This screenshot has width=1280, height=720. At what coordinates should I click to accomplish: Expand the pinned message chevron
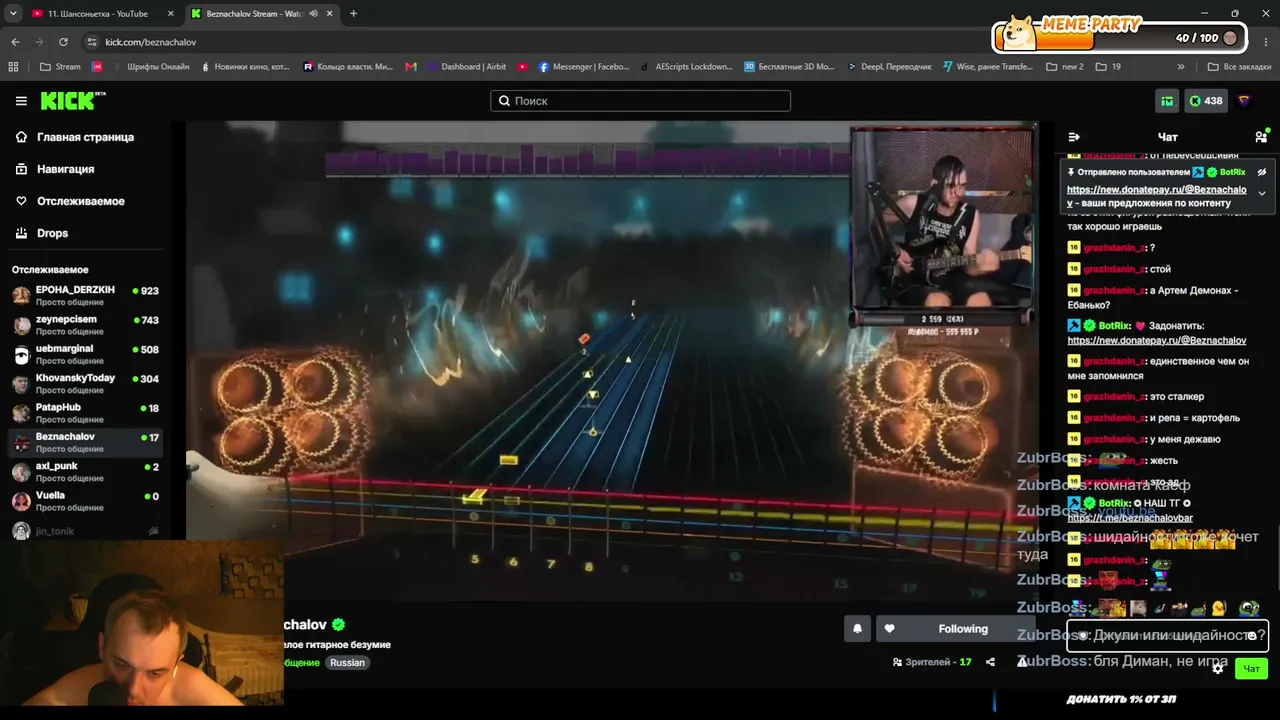(x=1261, y=193)
